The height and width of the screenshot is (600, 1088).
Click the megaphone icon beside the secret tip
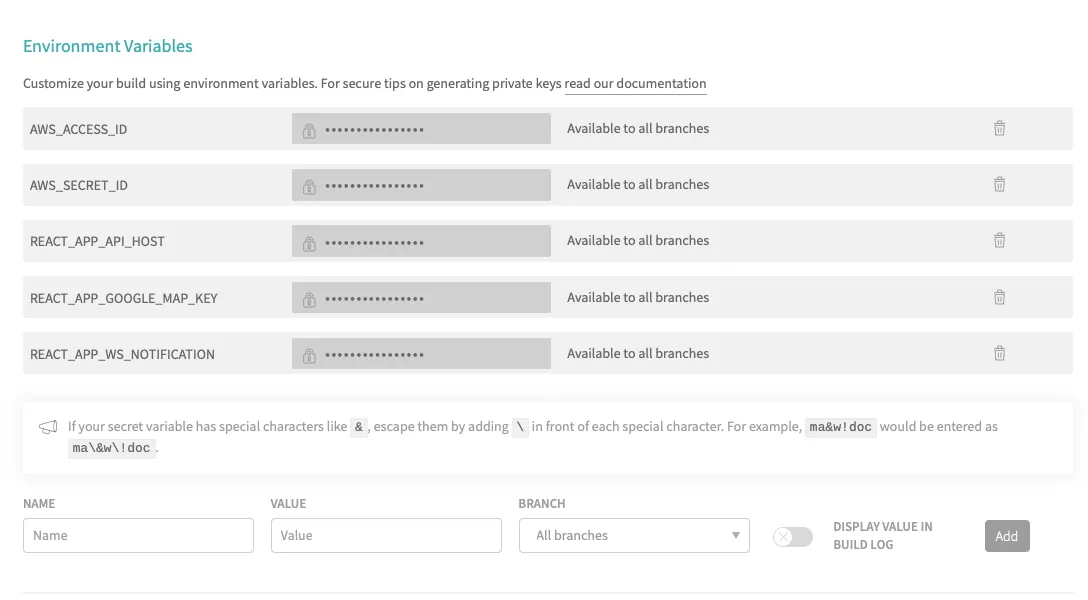coord(47,427)
